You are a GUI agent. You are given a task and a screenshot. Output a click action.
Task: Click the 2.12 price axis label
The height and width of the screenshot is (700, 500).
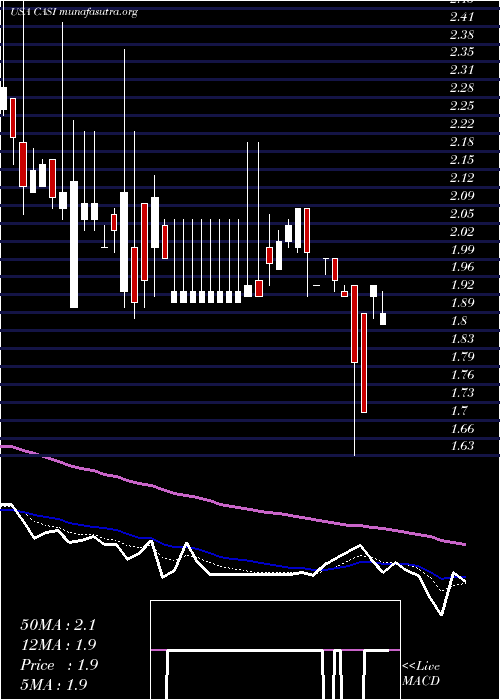pos(462,178)
